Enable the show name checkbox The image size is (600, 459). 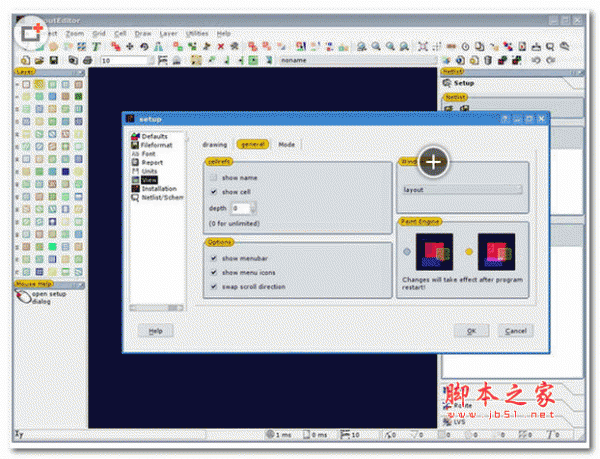(213, 177)
